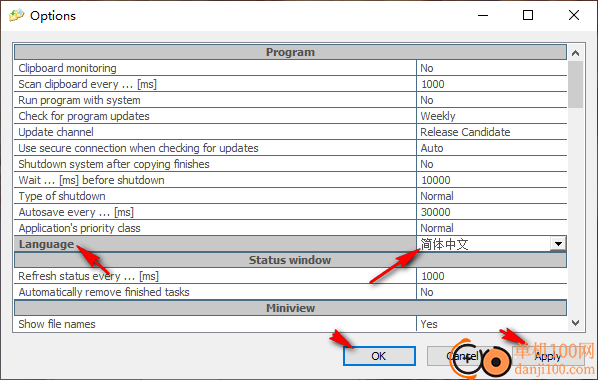598x380 pixels.
Task: Click the OK button
Action: coord(379,356)
